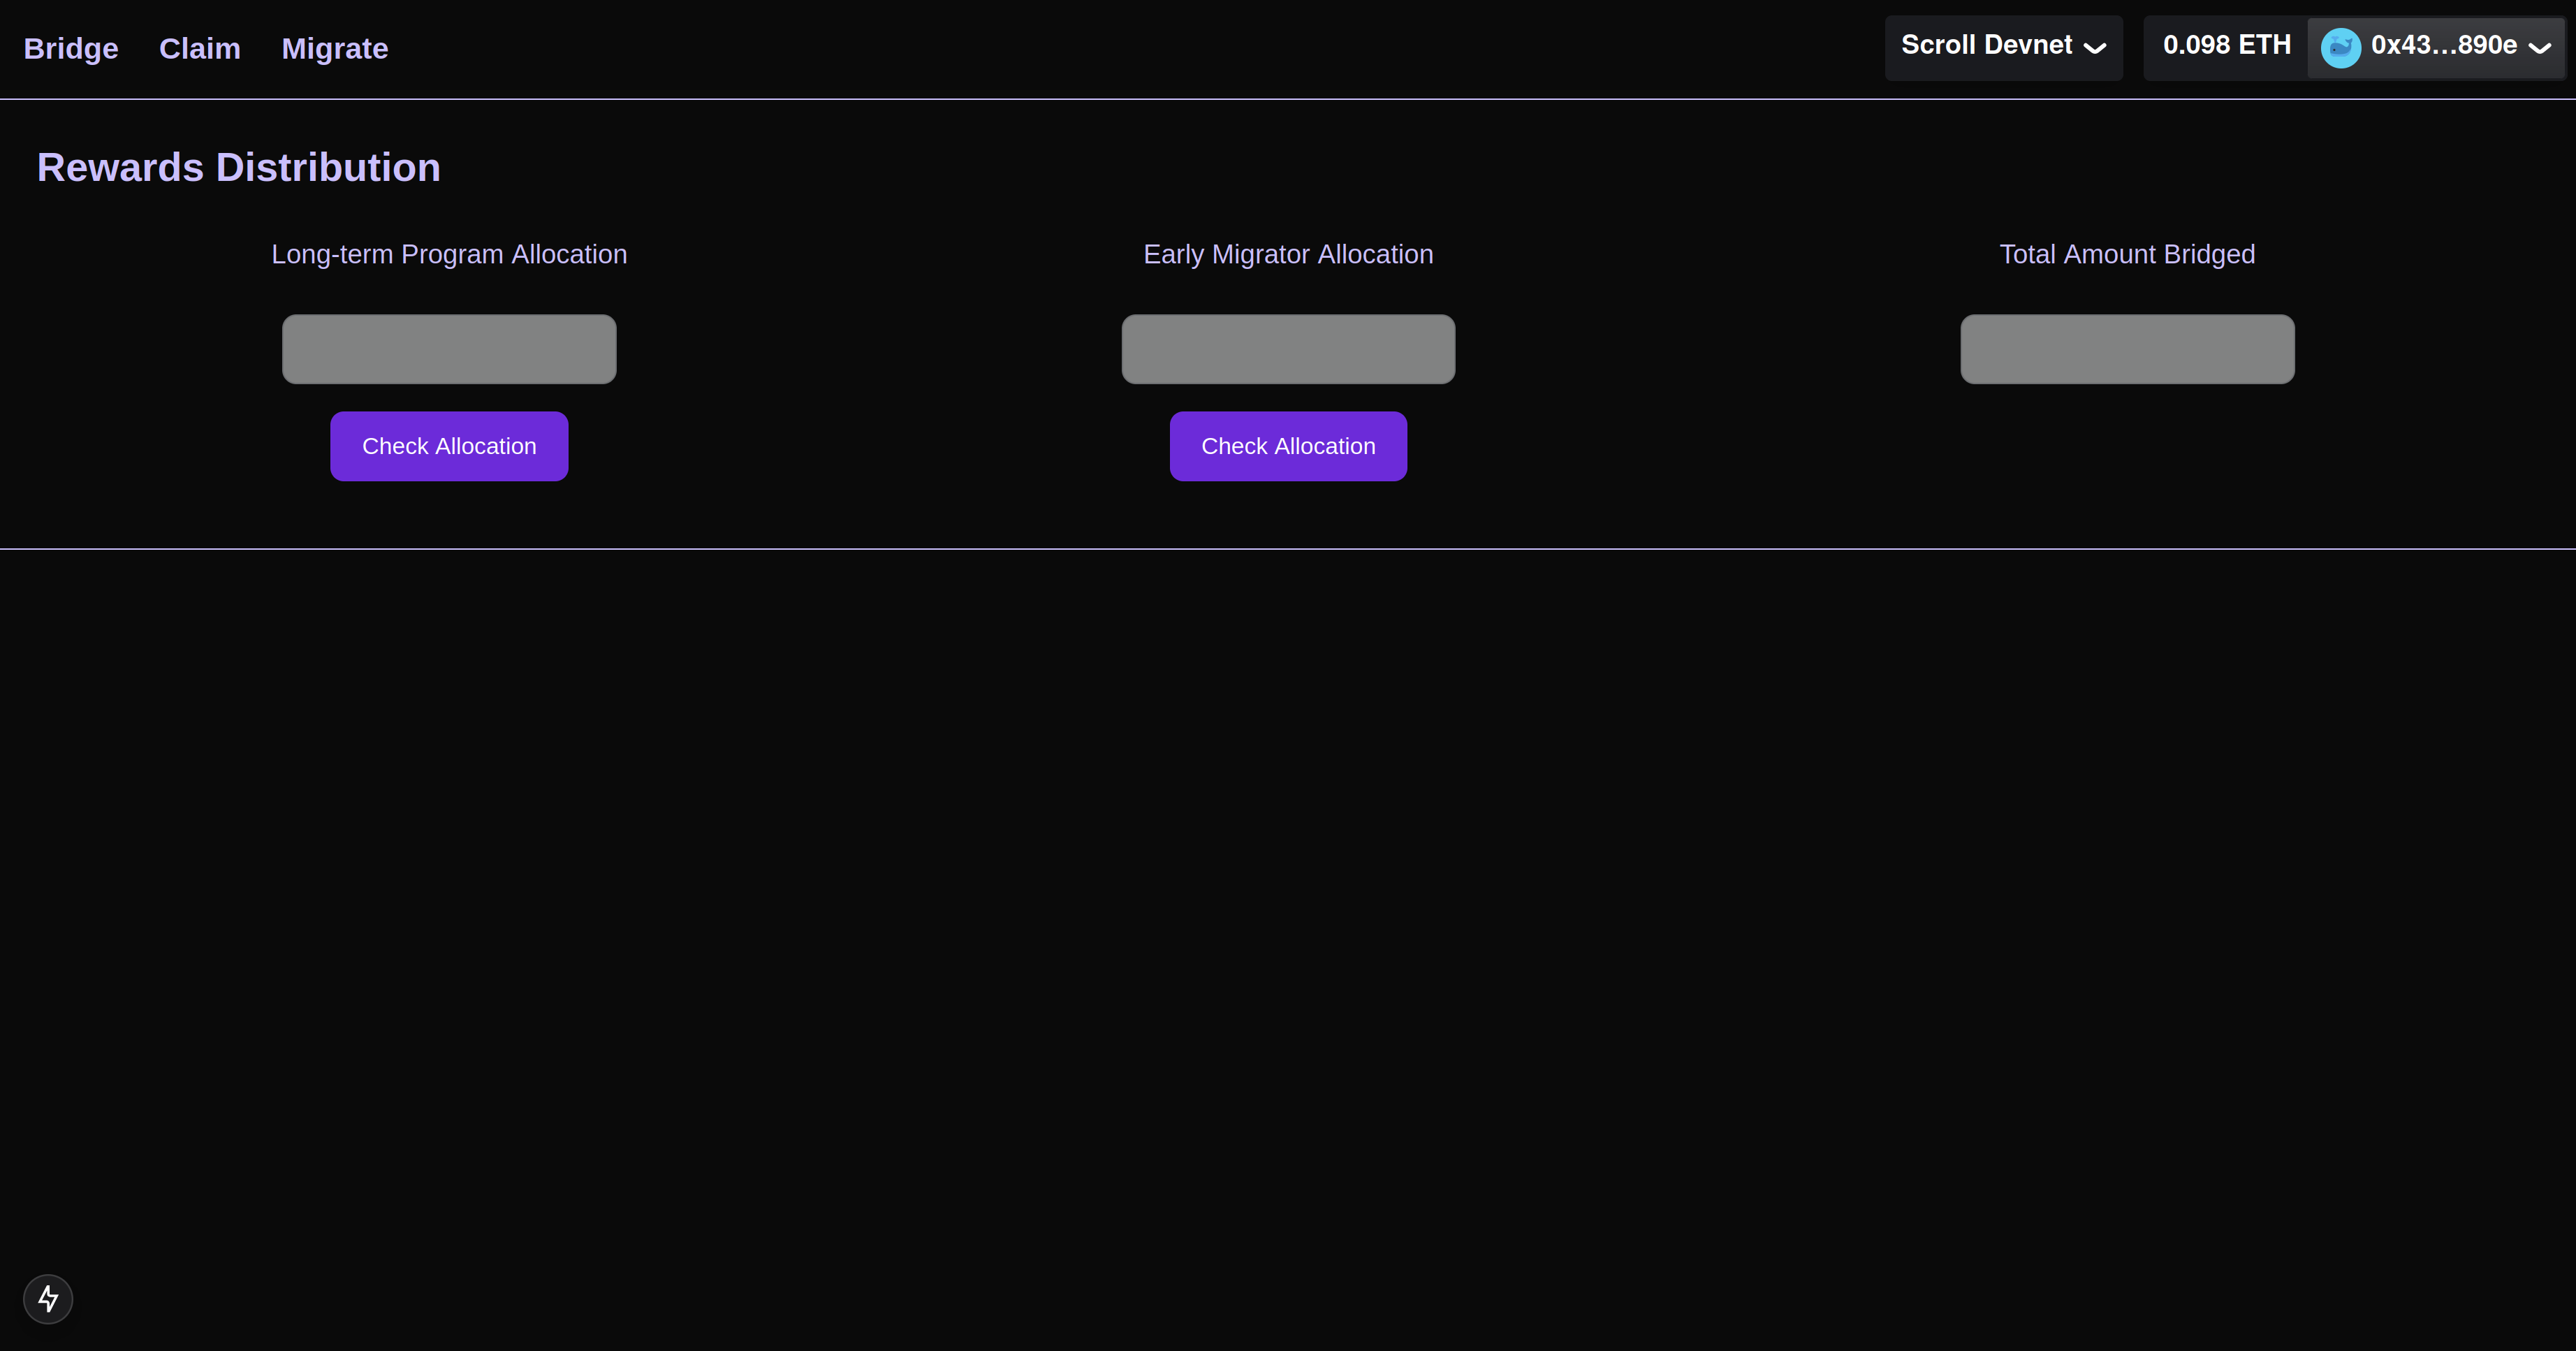
Task: Click the Rewards Distribution heading
Action: [x=239, y=167]
